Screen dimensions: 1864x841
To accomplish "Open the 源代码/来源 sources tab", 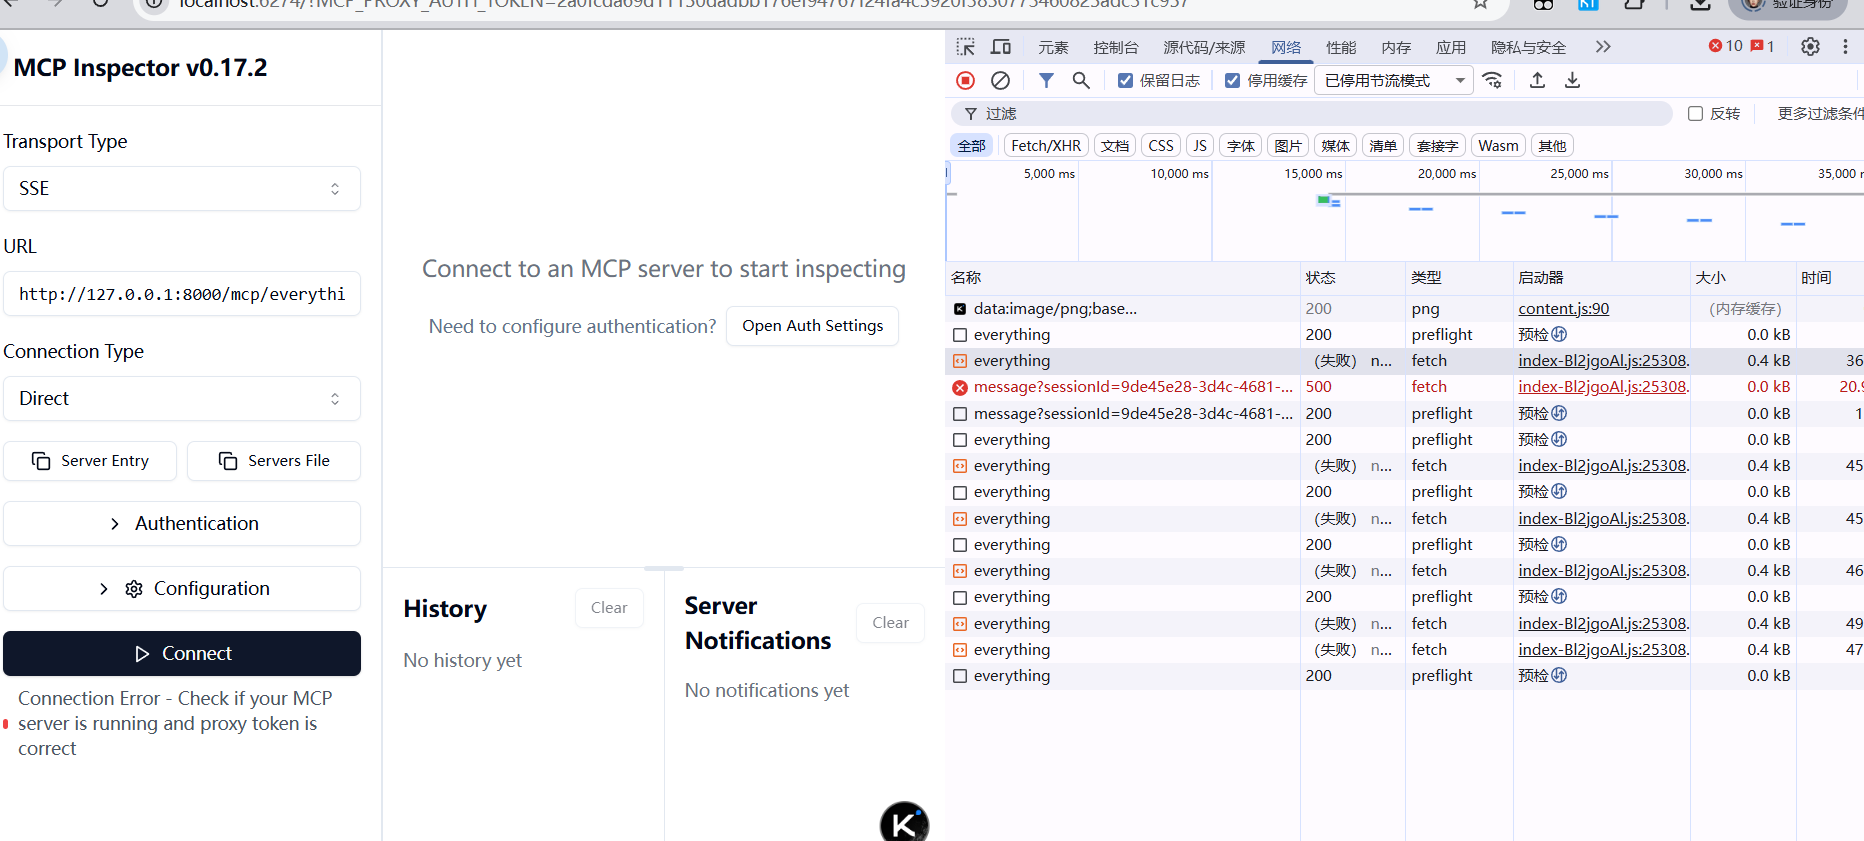I will click(1204, 47).
